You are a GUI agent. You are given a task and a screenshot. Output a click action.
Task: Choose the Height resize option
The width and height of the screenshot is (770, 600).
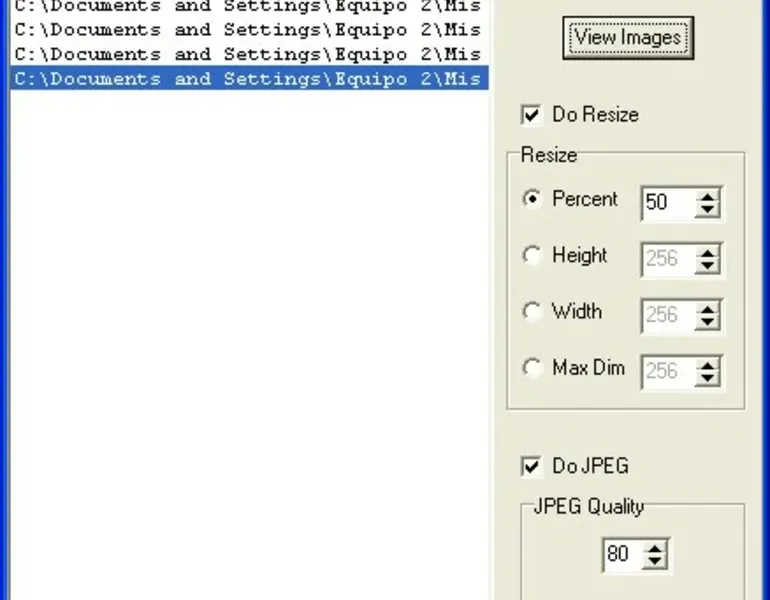coord(531,256)
